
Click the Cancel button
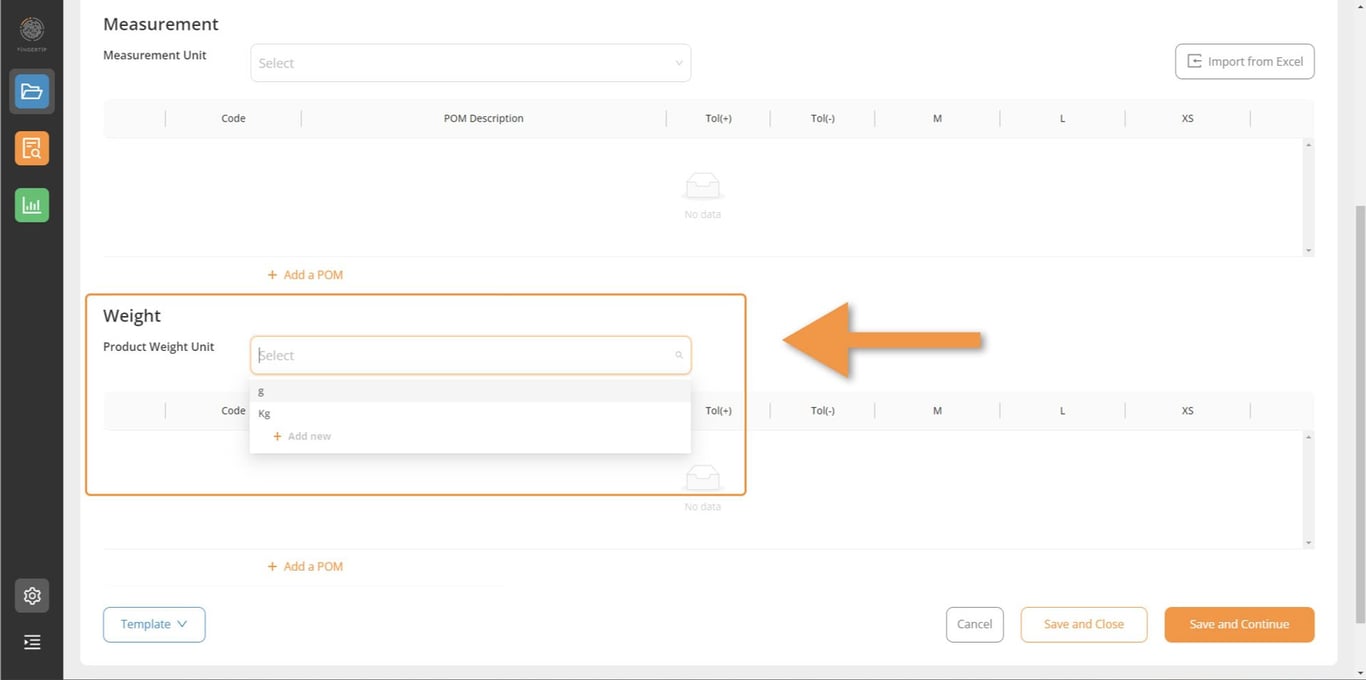point(975,624)
